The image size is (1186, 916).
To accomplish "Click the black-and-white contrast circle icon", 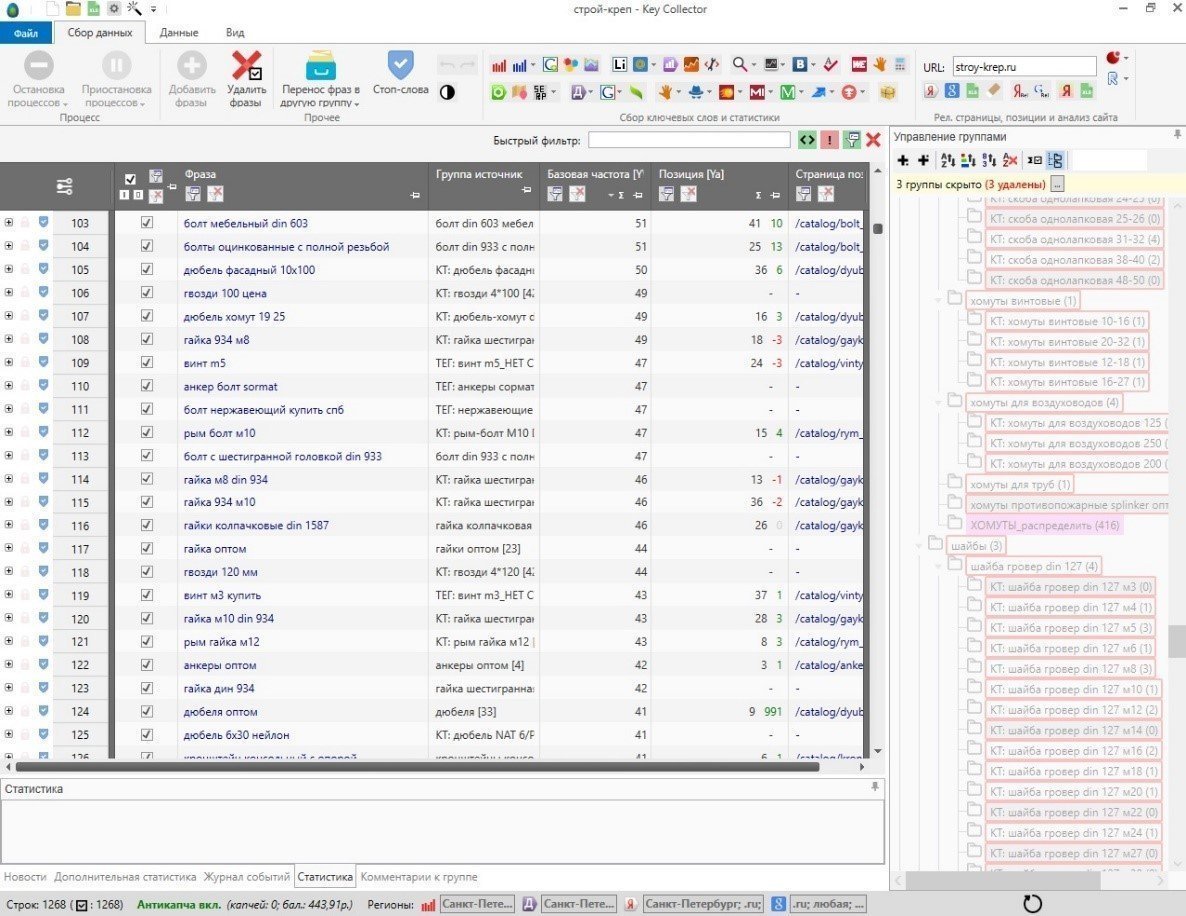I will click(x=447, y=92).
